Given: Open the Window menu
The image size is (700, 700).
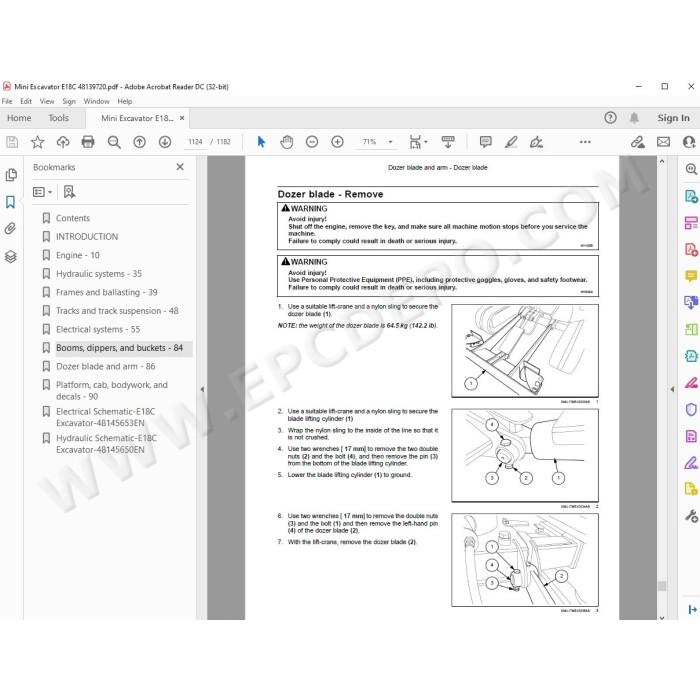Looking at the screenshot, I should click(x=96, y=101).
